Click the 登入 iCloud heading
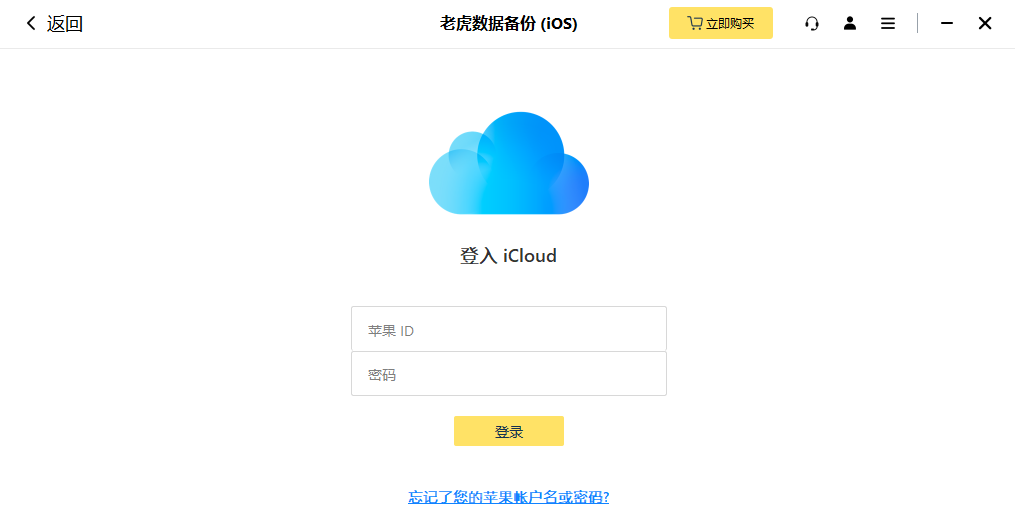This screenshot has height=507, width=1015. [508, 256]
